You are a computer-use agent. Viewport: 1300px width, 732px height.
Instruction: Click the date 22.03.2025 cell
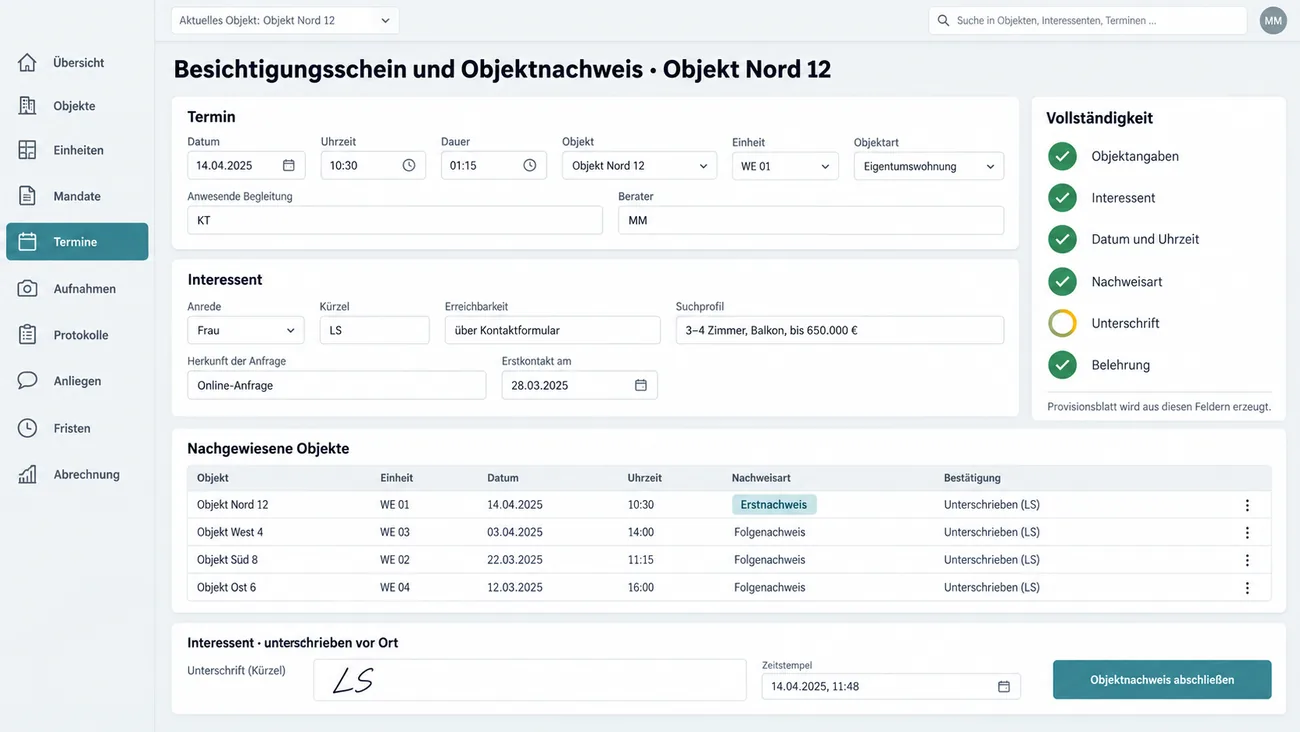515,560
